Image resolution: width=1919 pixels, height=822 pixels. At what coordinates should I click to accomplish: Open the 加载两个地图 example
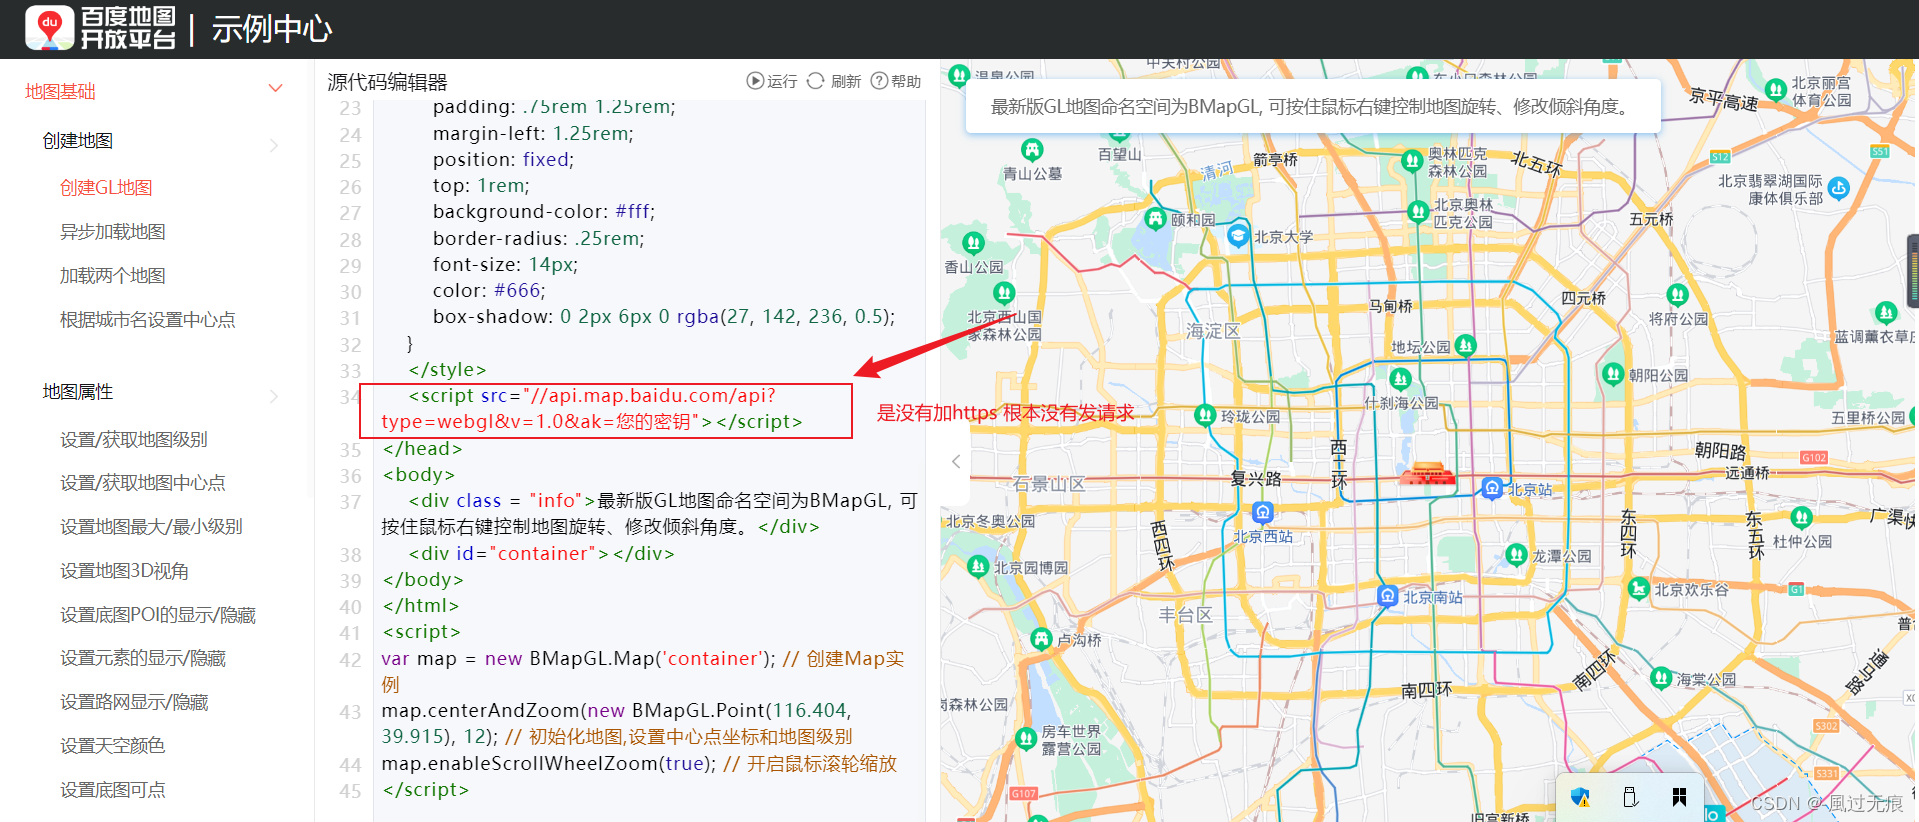tap(113, 276)
